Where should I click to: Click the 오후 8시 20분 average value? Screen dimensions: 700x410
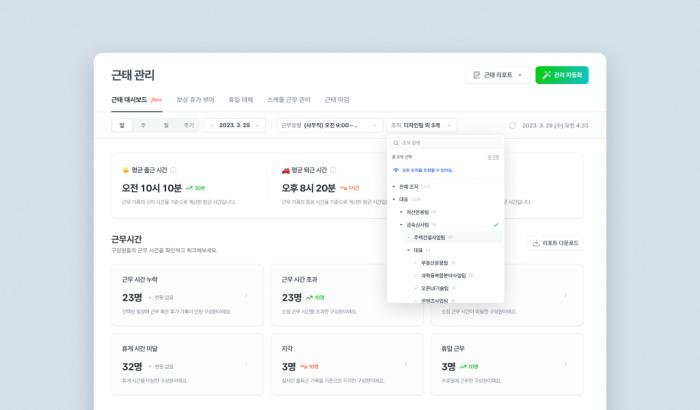tap(308, 188)
